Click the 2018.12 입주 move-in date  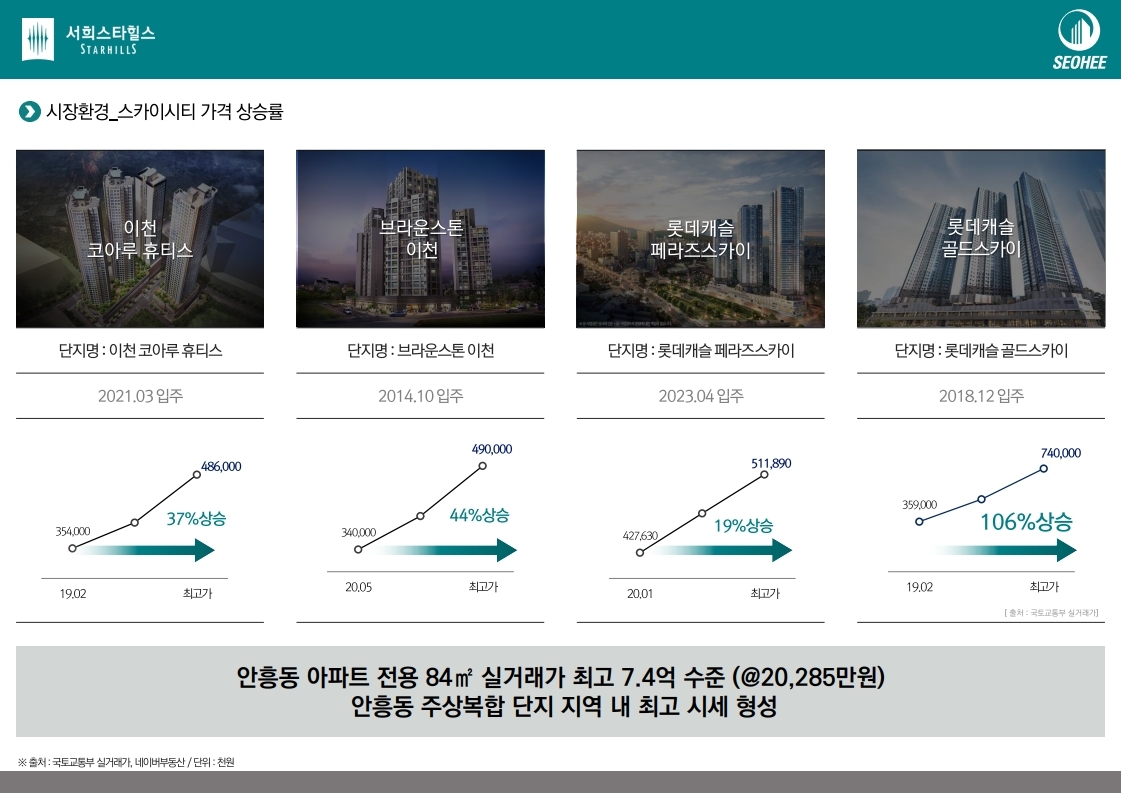point(981,395)
